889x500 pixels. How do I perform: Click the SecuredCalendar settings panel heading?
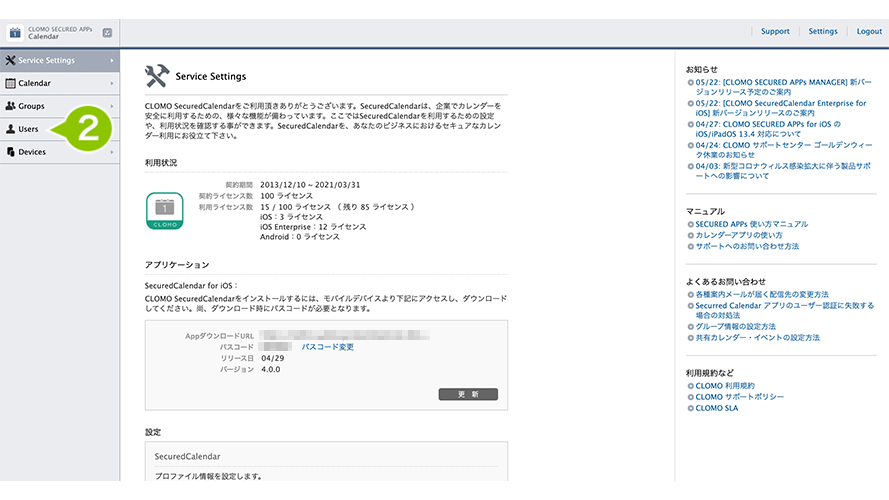[x=188, y=456]
